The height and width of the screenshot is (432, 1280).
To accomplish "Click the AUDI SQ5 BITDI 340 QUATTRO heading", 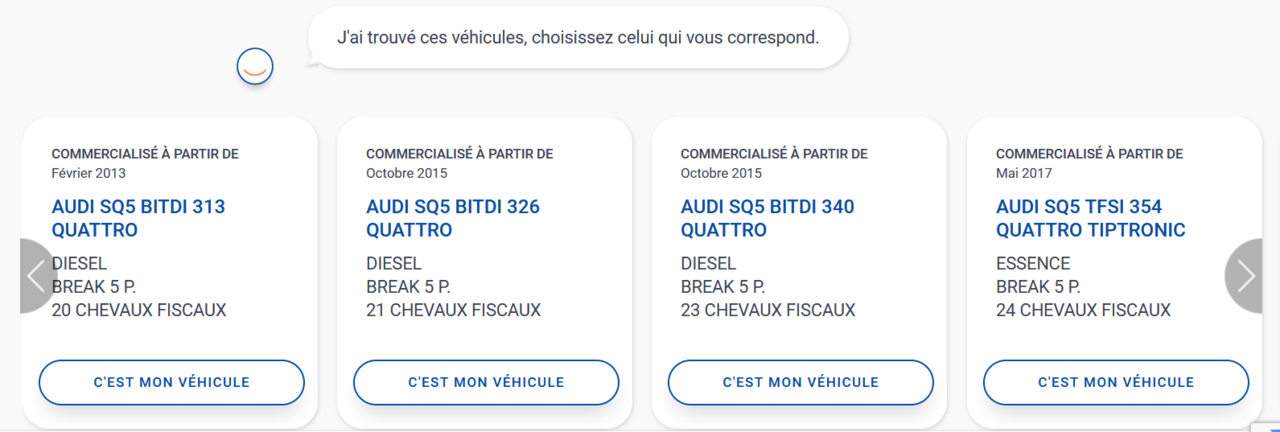I will point(767,219).
